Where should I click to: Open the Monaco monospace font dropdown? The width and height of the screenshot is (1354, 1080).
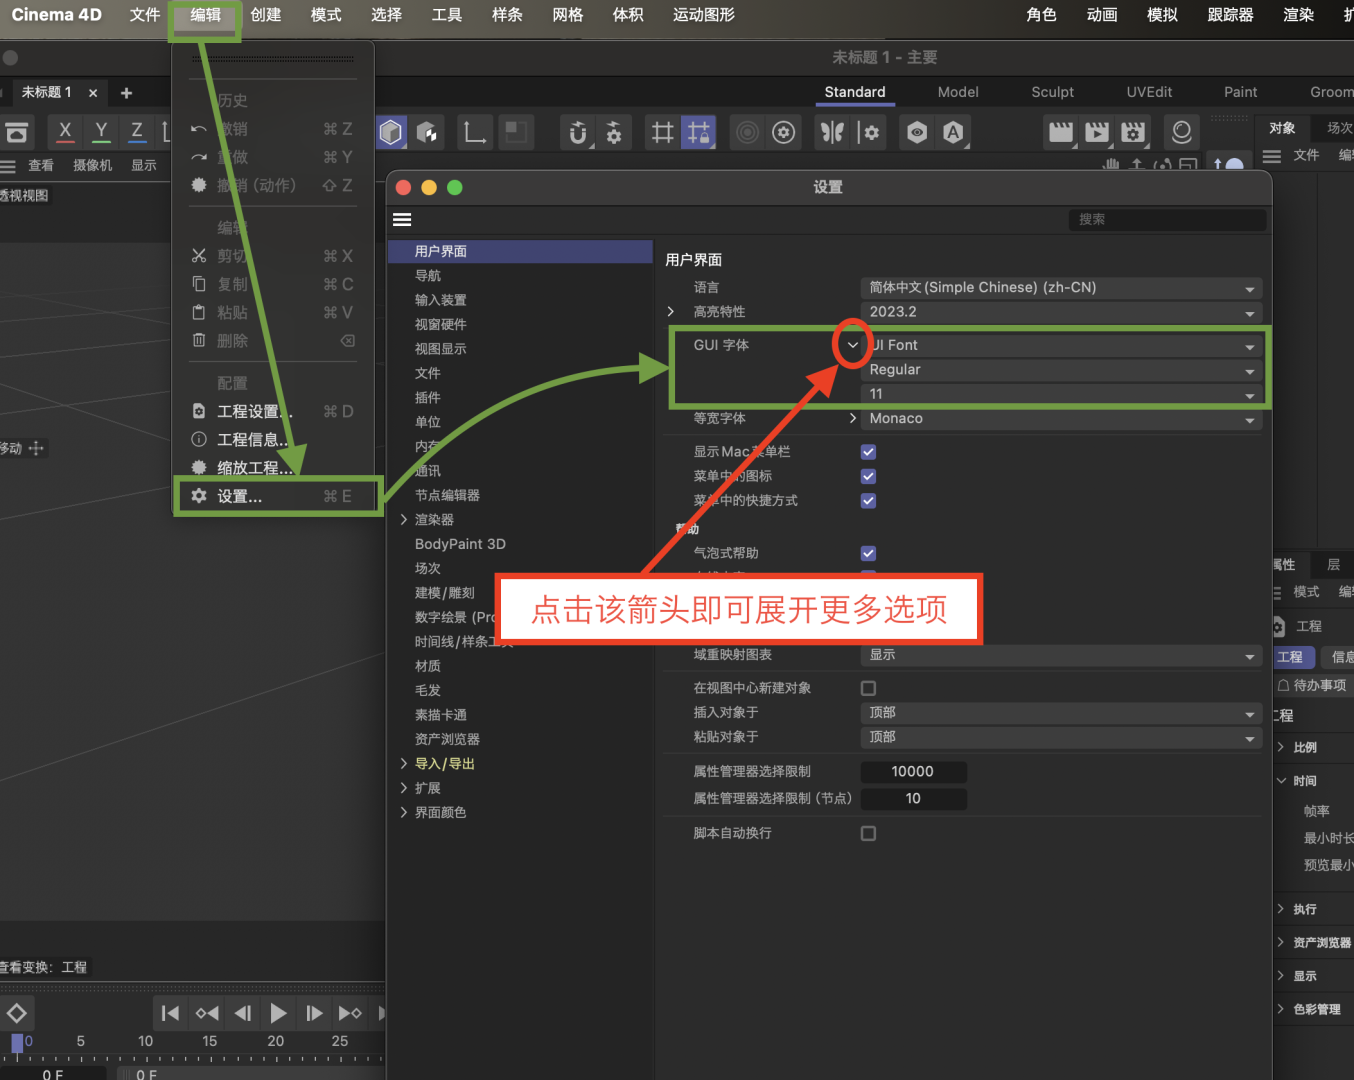click(1061, 419)
